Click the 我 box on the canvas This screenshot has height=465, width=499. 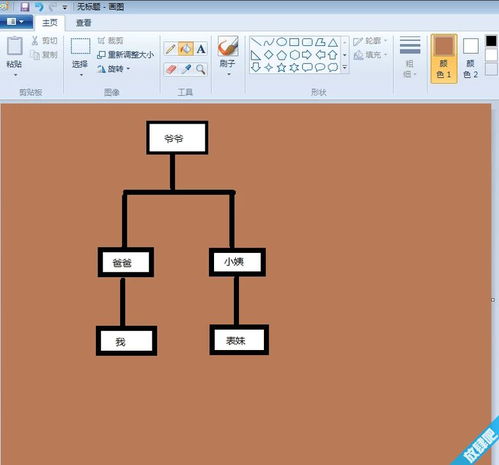click(126, 341)
